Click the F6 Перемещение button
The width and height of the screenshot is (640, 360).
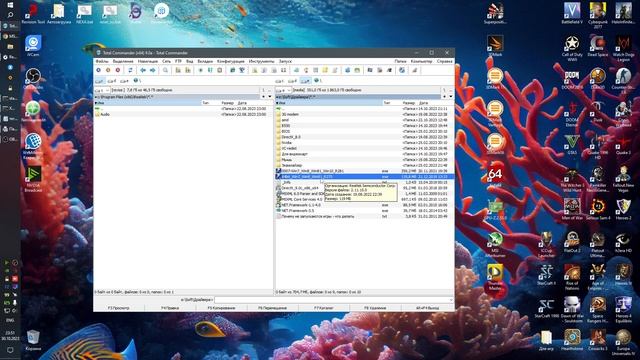tap(273, 308)
